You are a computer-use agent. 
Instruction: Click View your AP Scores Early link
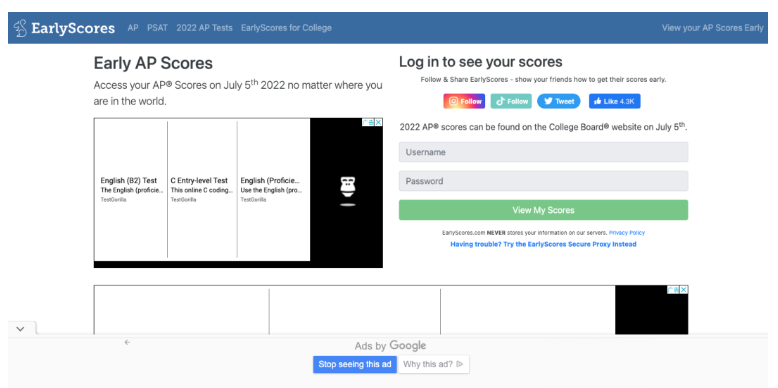coord(713,28)
